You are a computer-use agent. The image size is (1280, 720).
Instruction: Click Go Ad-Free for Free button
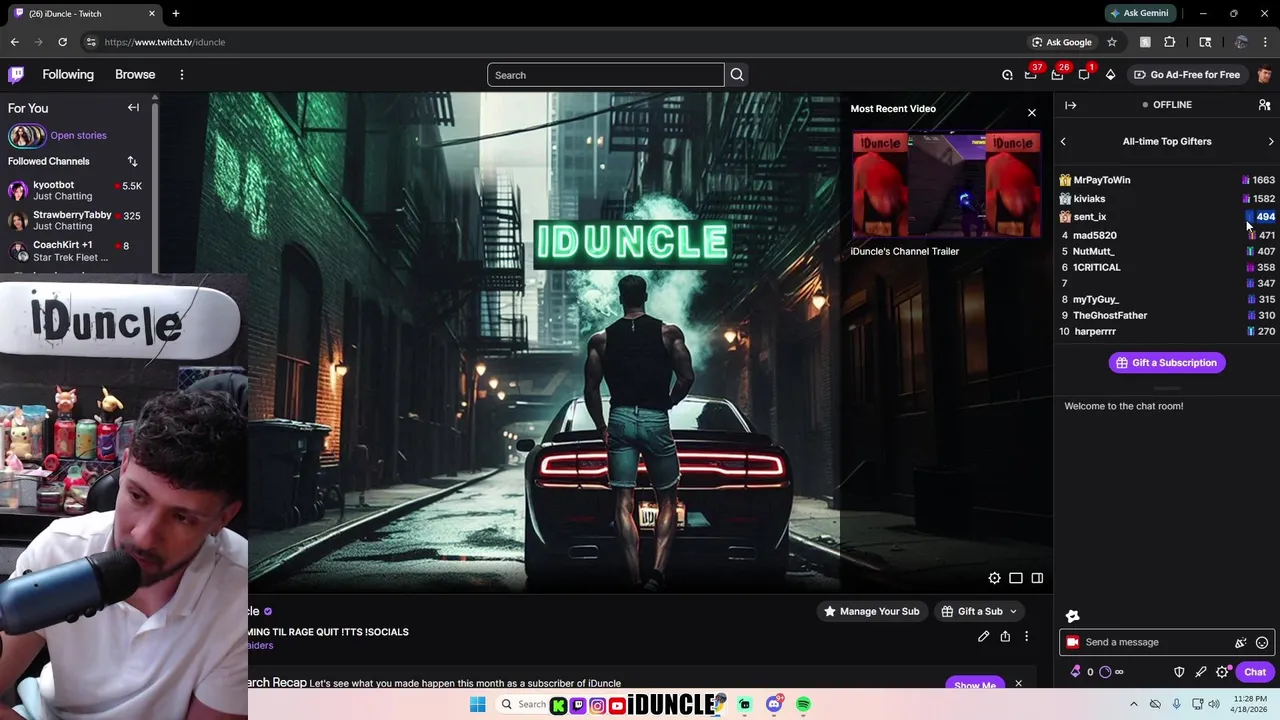point(1187,75)
